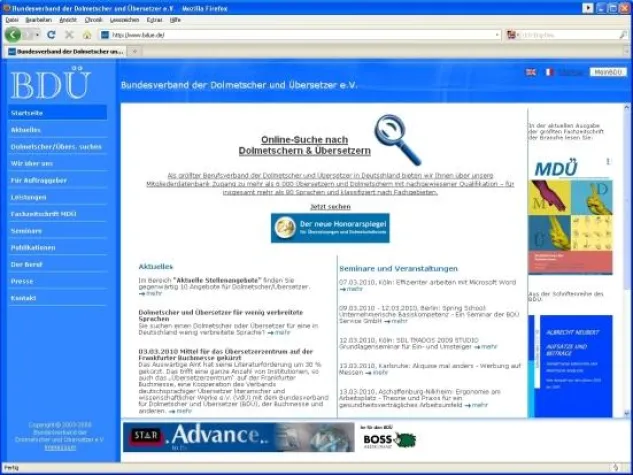
Task: Open the tab list dropdown at right of tab bar
Action: (x=627, y=51)
